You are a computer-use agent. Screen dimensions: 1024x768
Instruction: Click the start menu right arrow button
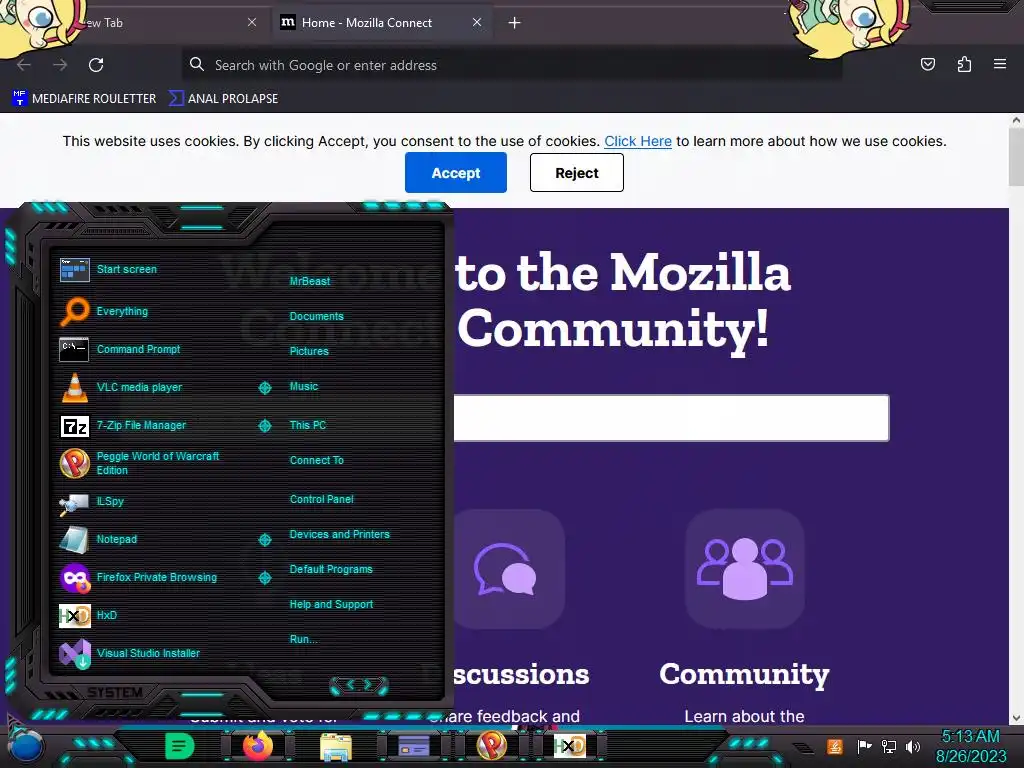(368, 684)
